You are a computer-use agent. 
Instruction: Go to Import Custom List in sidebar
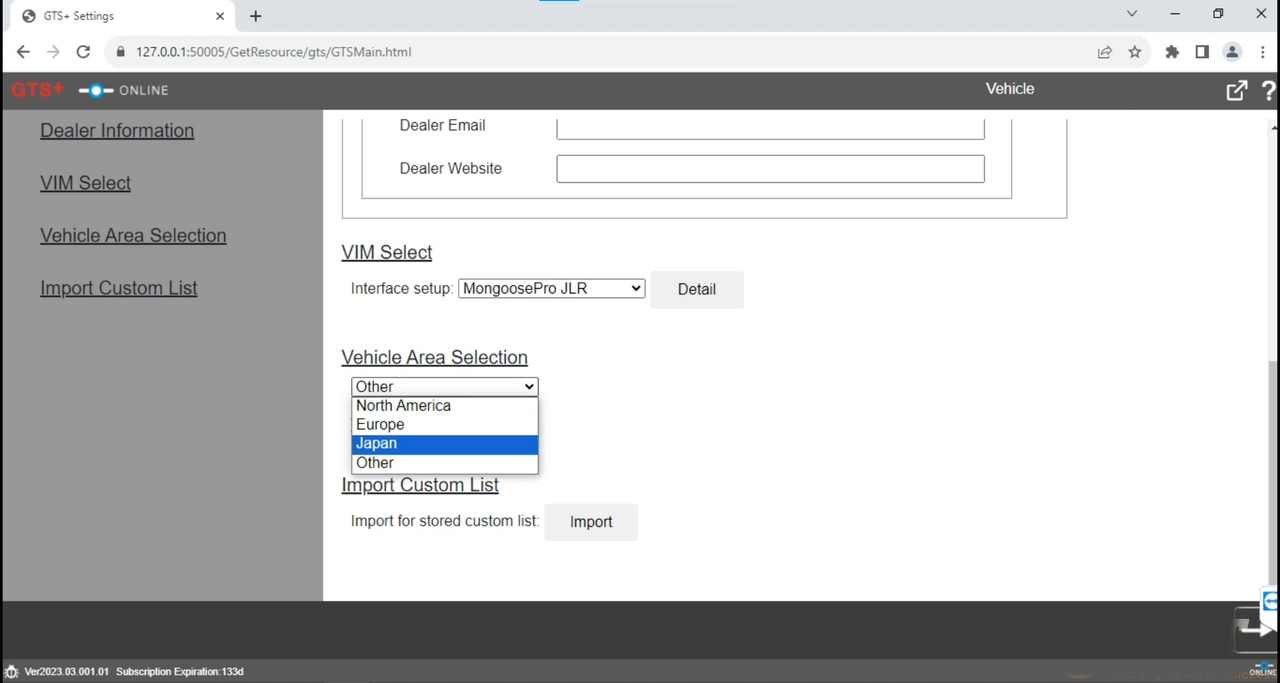point(118,288)
